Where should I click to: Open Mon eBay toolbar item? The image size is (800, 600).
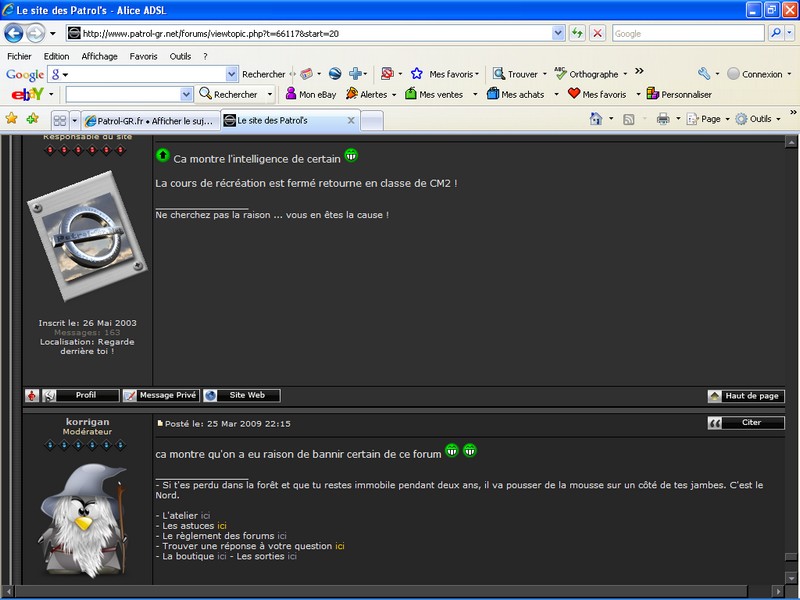[311, 94]
